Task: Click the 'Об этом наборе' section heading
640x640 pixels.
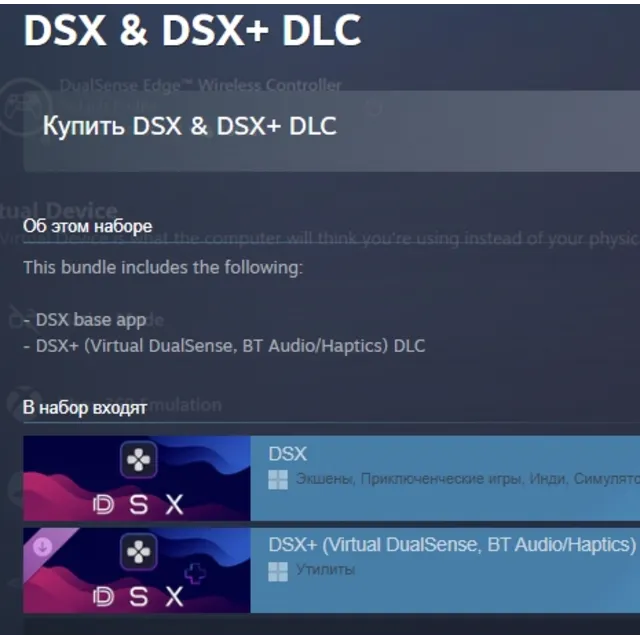Action: 87,226
